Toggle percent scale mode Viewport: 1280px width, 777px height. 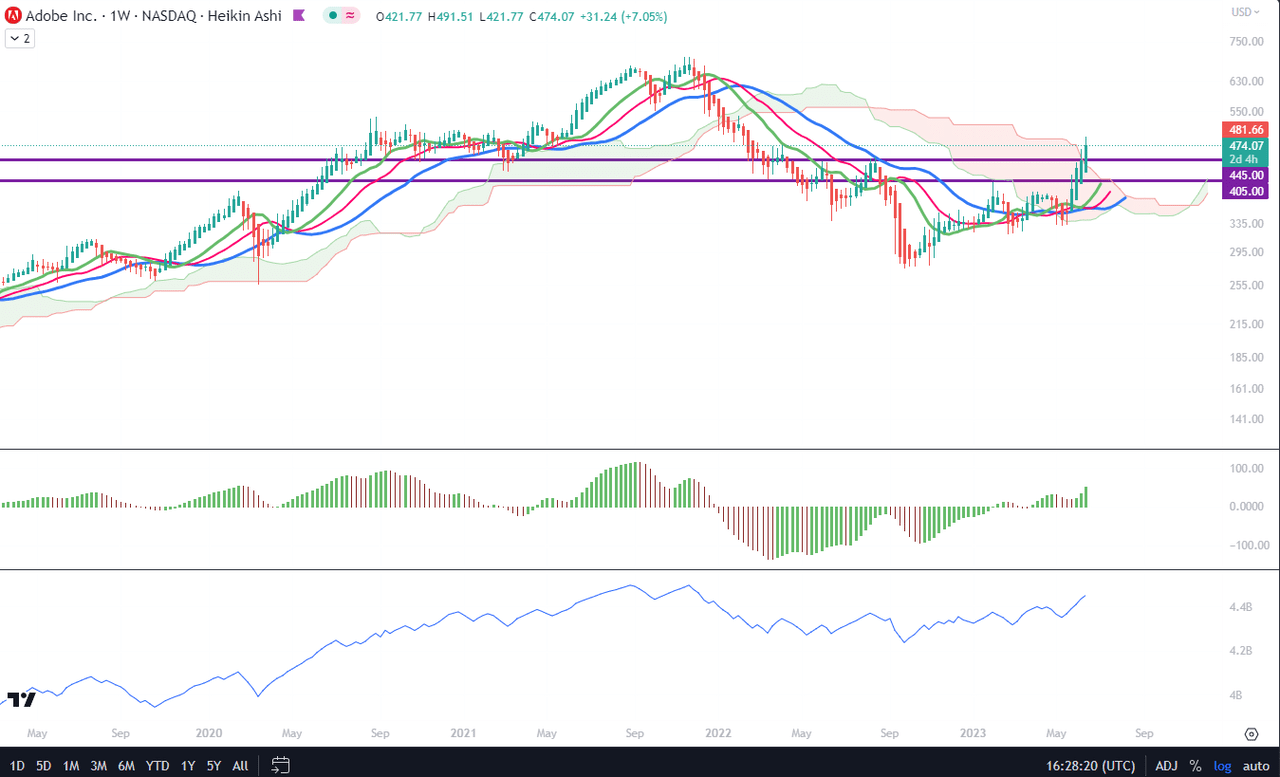(1195, 766)
